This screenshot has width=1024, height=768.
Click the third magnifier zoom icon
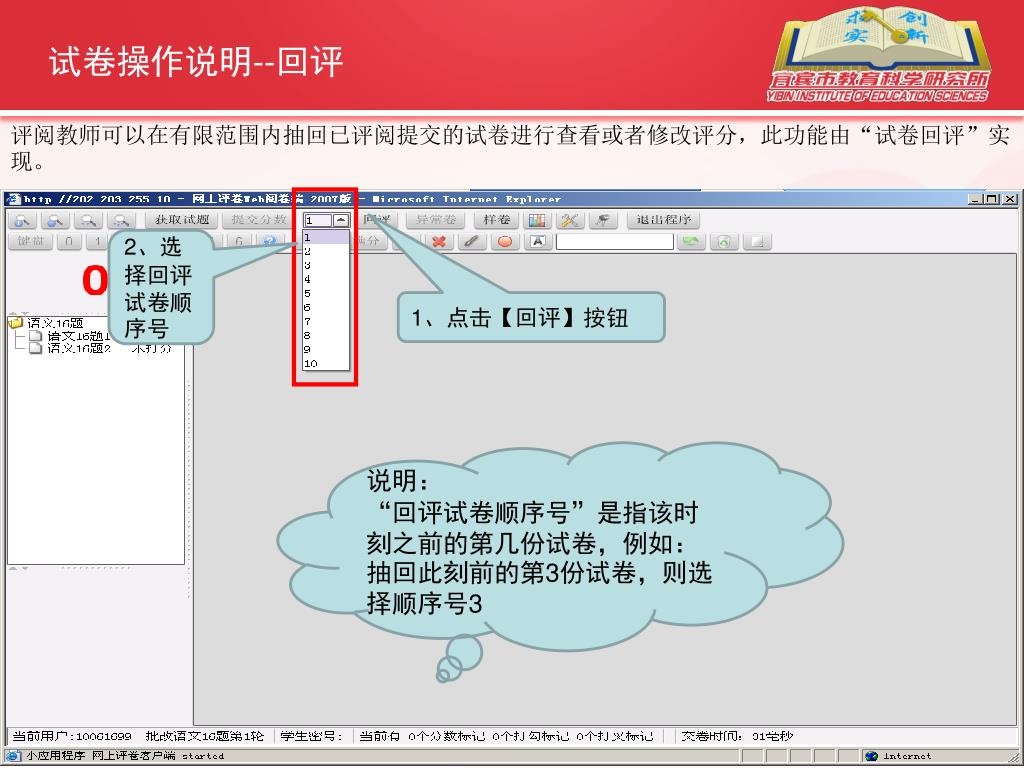coord(88,221)
